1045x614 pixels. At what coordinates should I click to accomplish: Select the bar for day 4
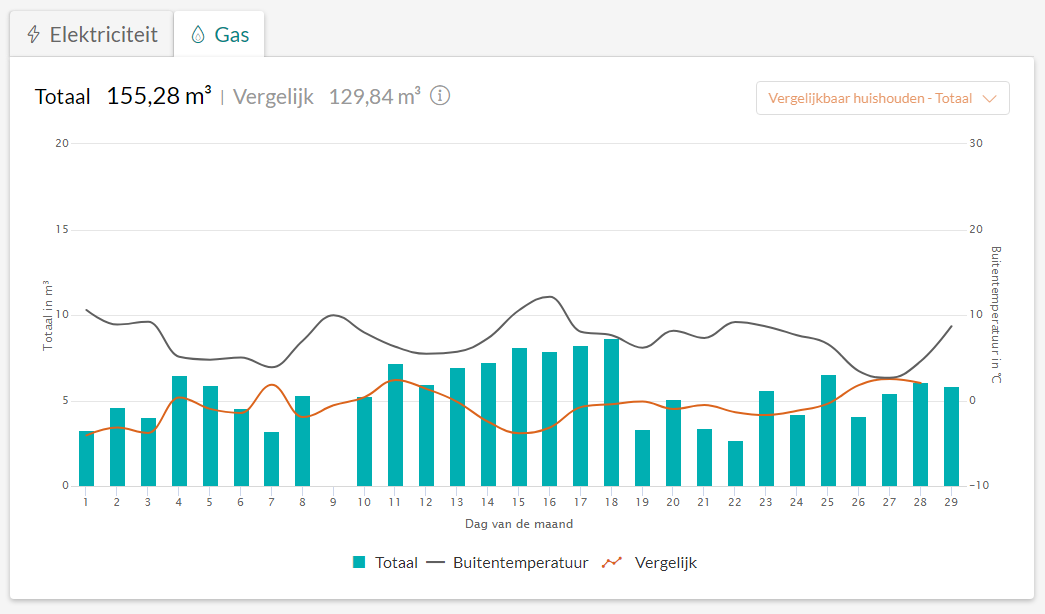point(179,431)
